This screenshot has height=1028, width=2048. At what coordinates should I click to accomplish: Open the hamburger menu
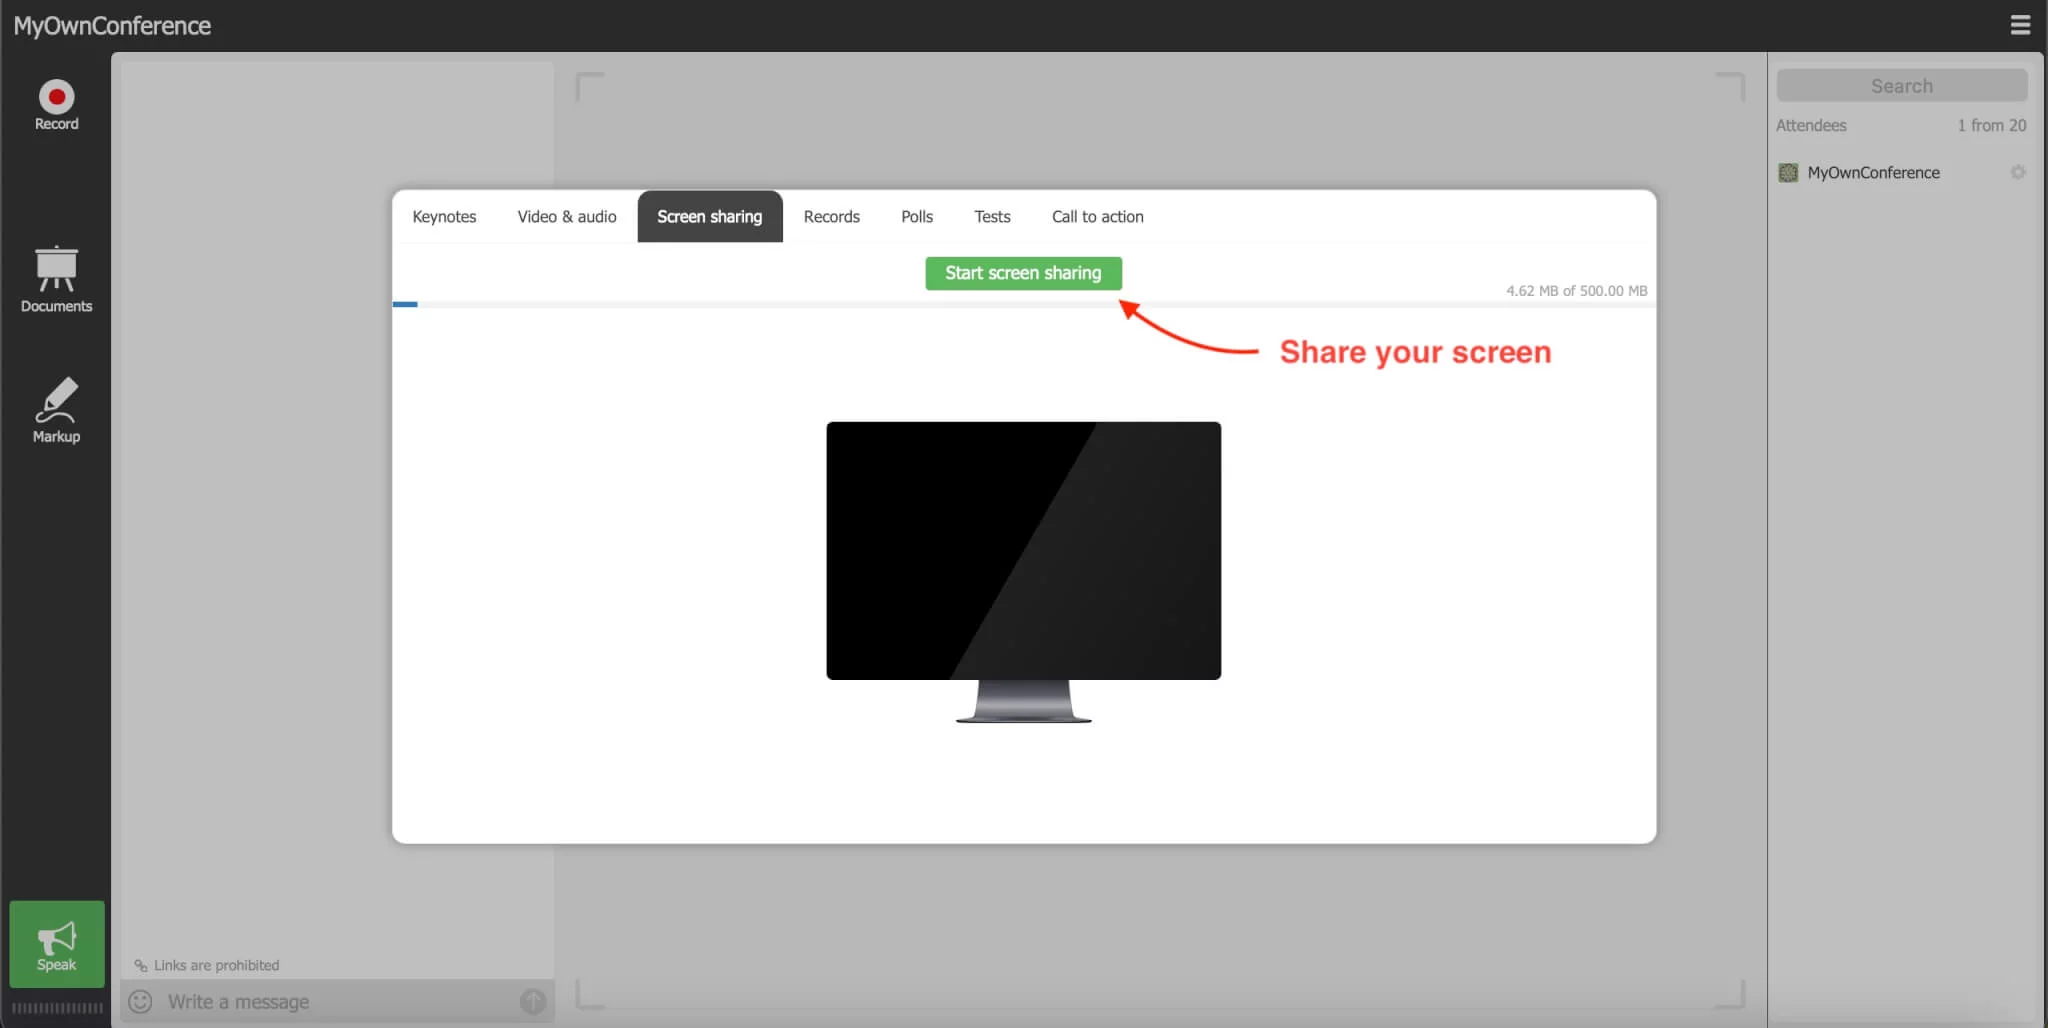click(2021, 24)
